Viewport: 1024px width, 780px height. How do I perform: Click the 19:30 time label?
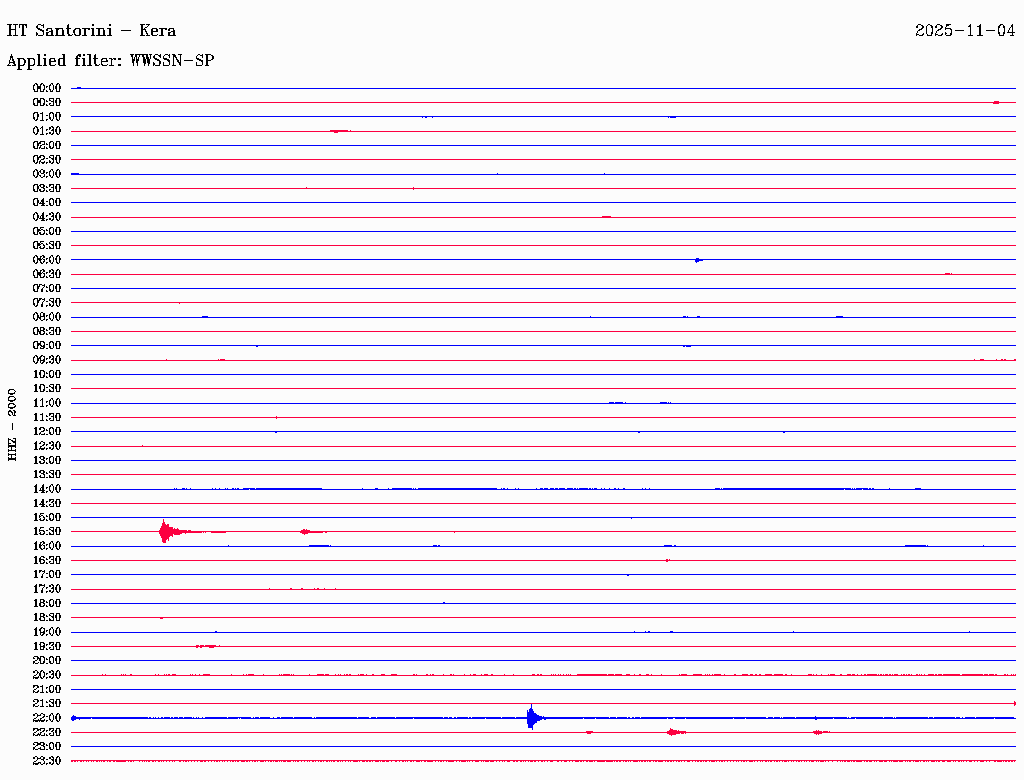47,646
